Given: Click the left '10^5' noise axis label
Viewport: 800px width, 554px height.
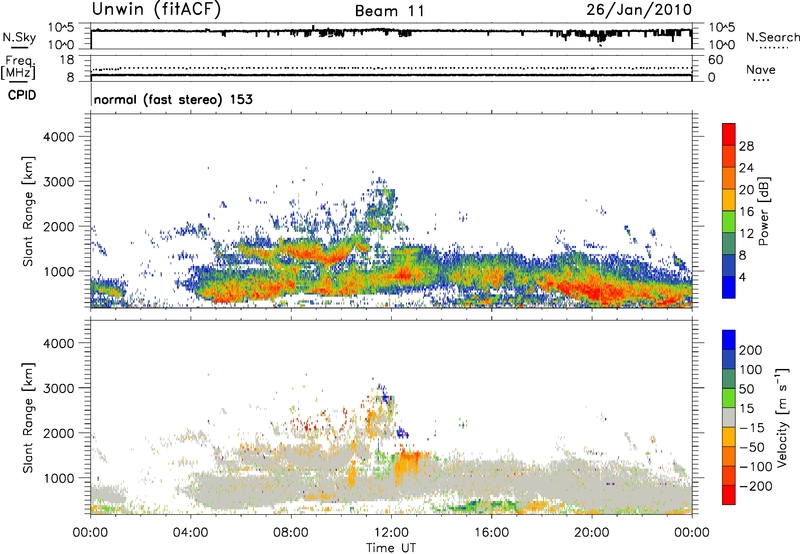Looking at the screenshot, I should pyautogui.click(x=61, y=28).
